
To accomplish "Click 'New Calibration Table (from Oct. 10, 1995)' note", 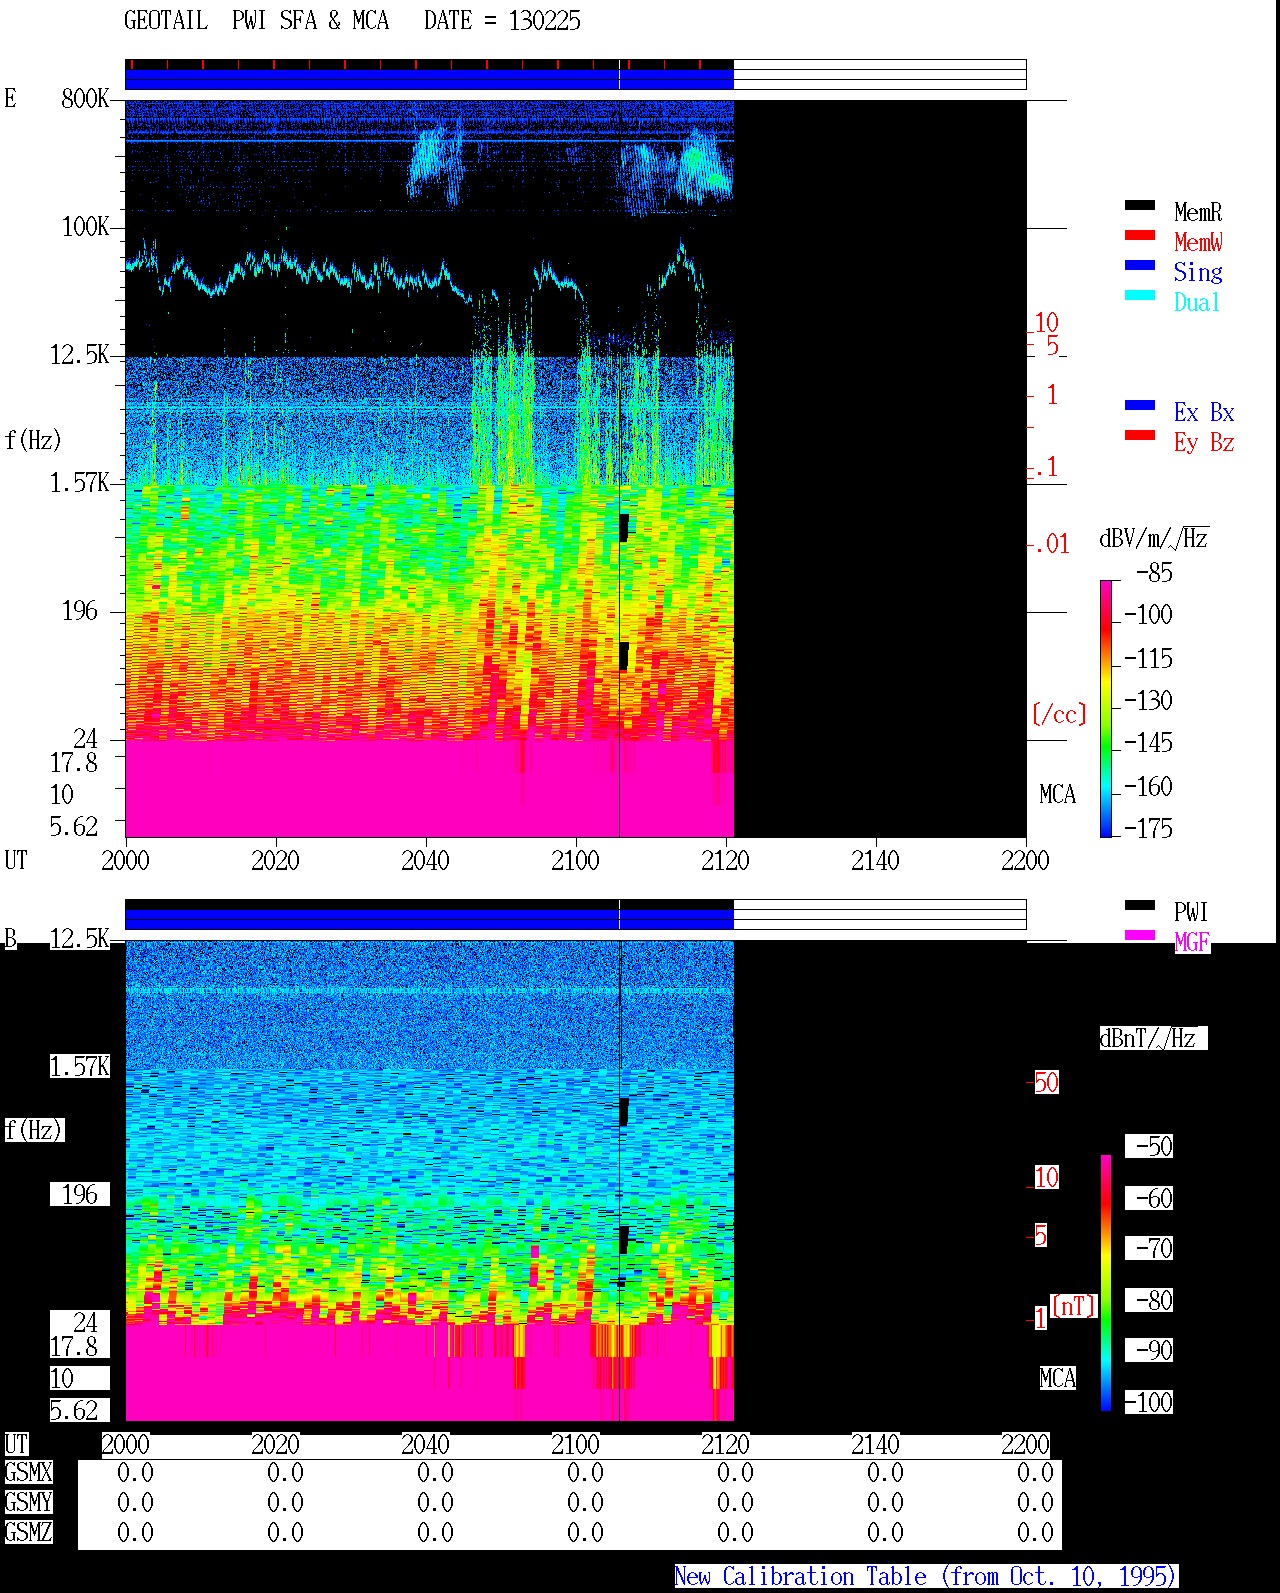I will click(926, 1576).
